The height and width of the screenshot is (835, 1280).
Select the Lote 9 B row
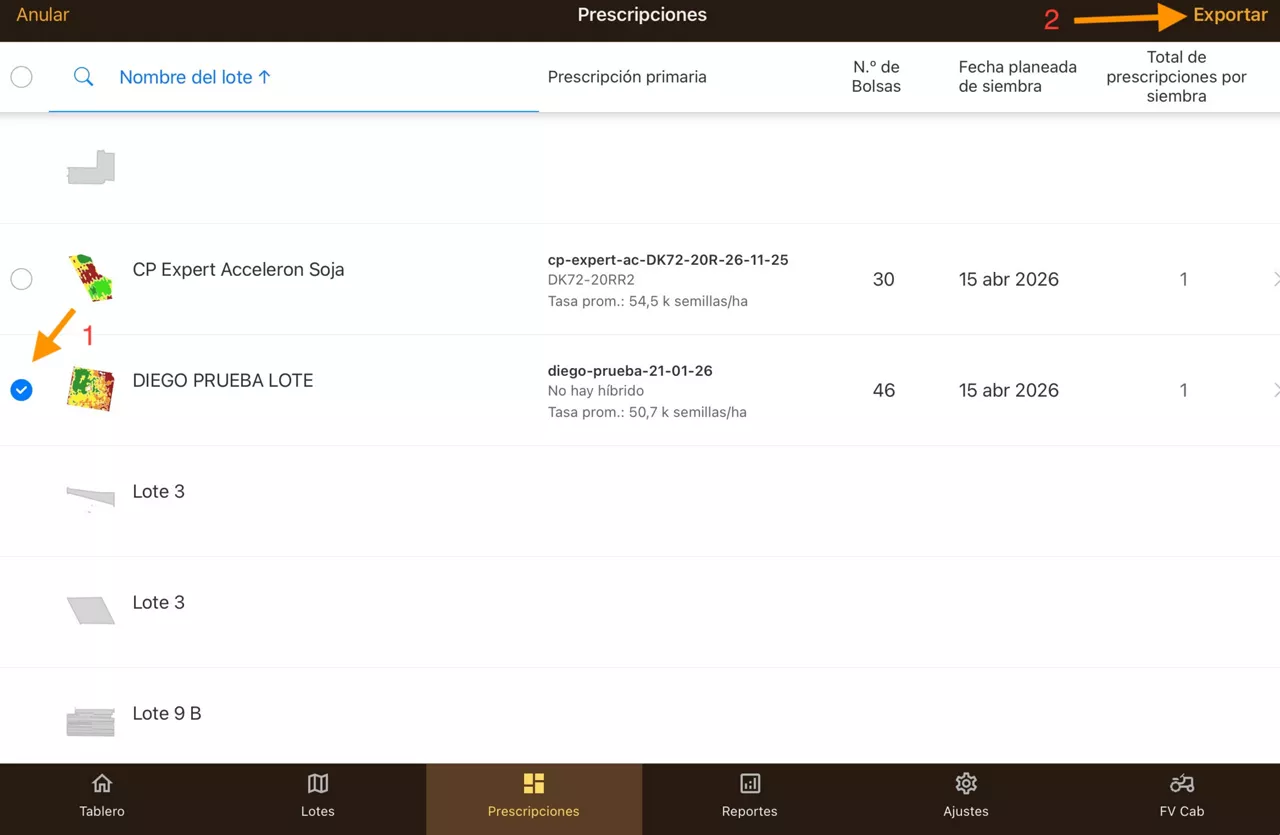(x=167, y=714)
